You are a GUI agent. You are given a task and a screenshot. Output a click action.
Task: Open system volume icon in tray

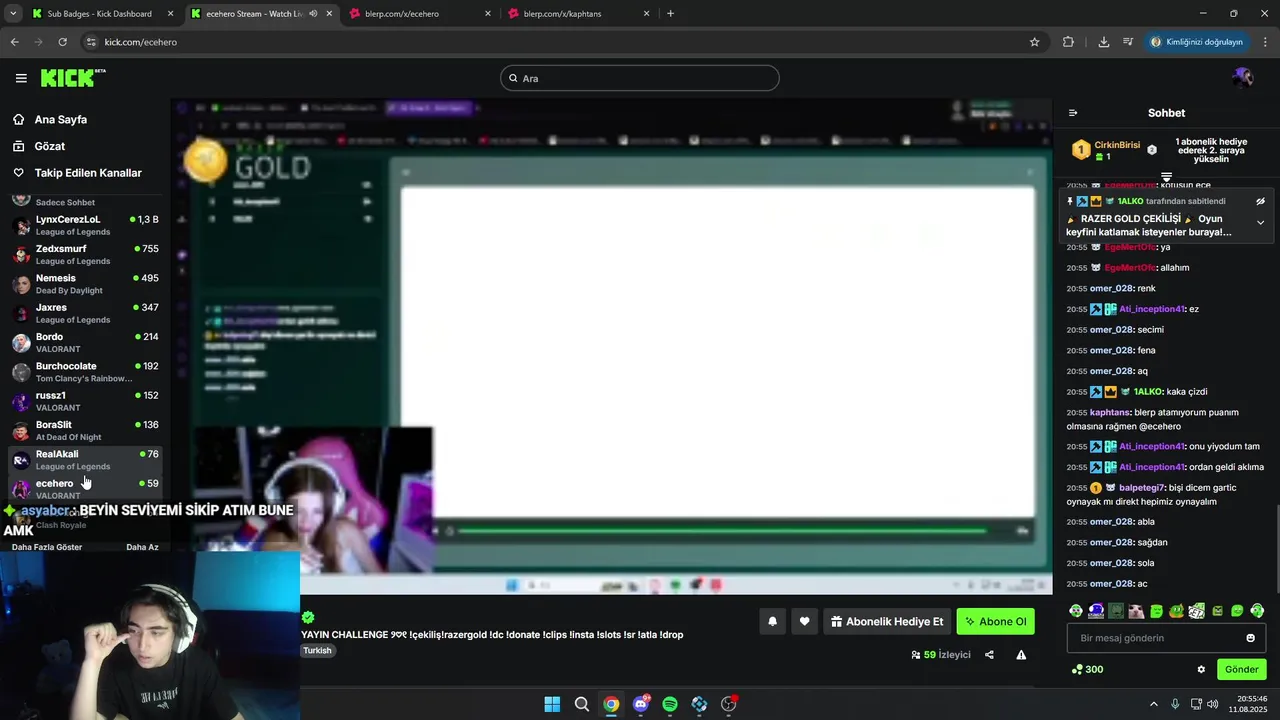pos(1212,704)
